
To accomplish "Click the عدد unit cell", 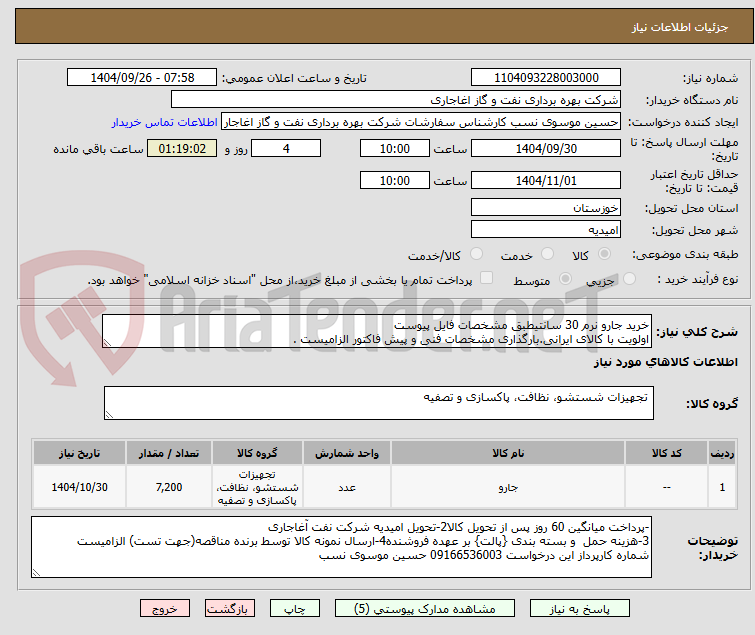I will (347, 487).
